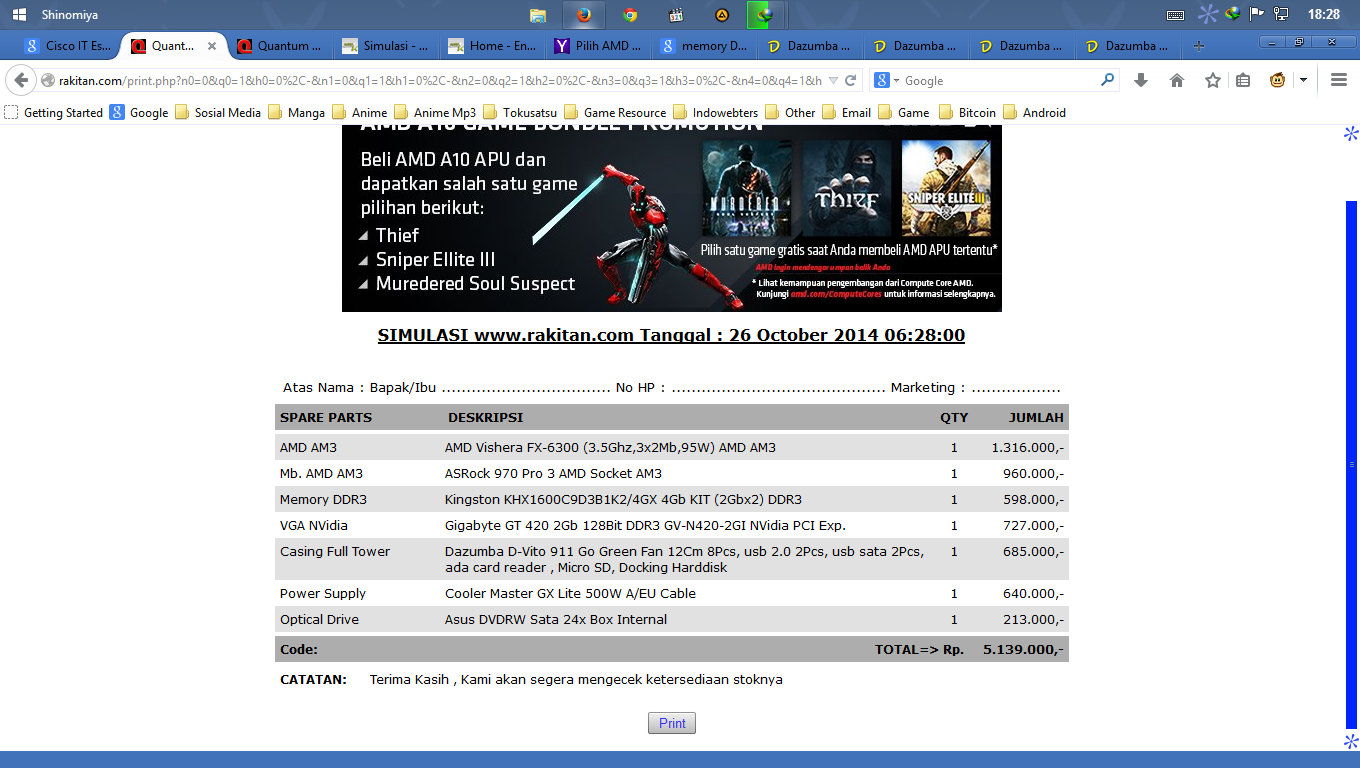Select the ASRock 970 Pro 3 description
This screenshot has width=1360, height=768.
[x=553, y=473]
